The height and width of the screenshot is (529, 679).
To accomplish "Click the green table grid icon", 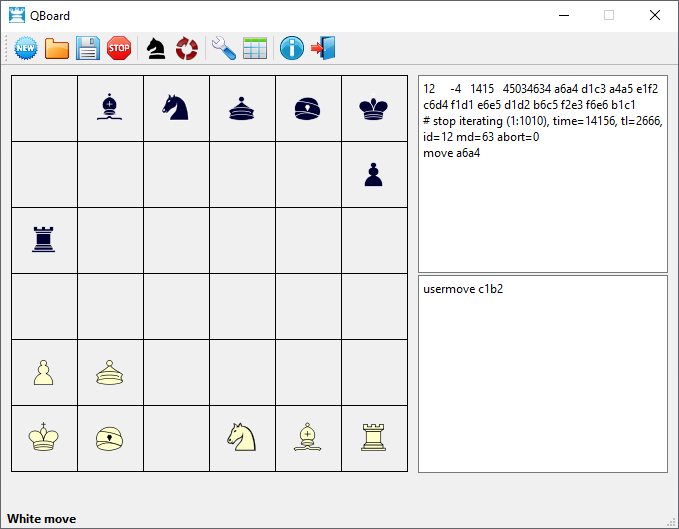I will point(255,48).
